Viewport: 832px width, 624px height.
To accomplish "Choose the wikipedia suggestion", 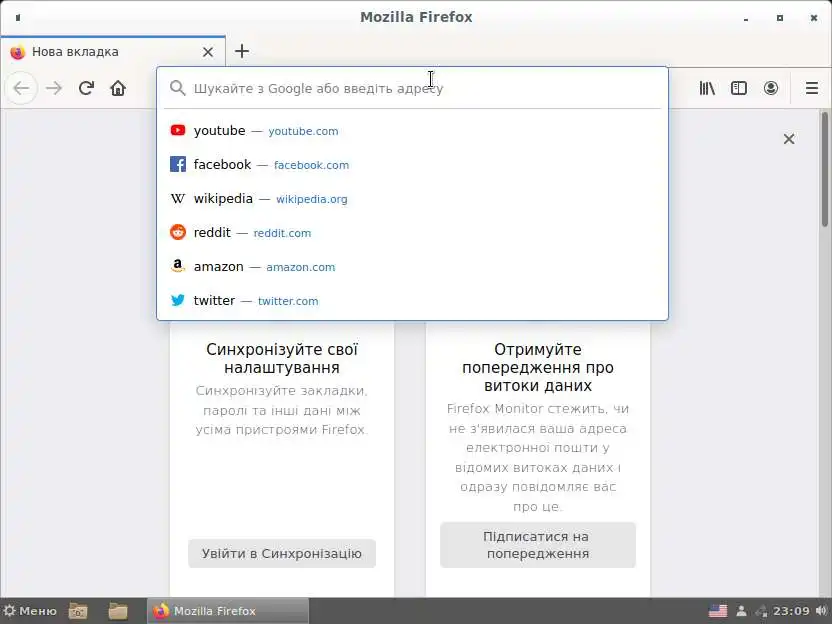I will (412, 198).
